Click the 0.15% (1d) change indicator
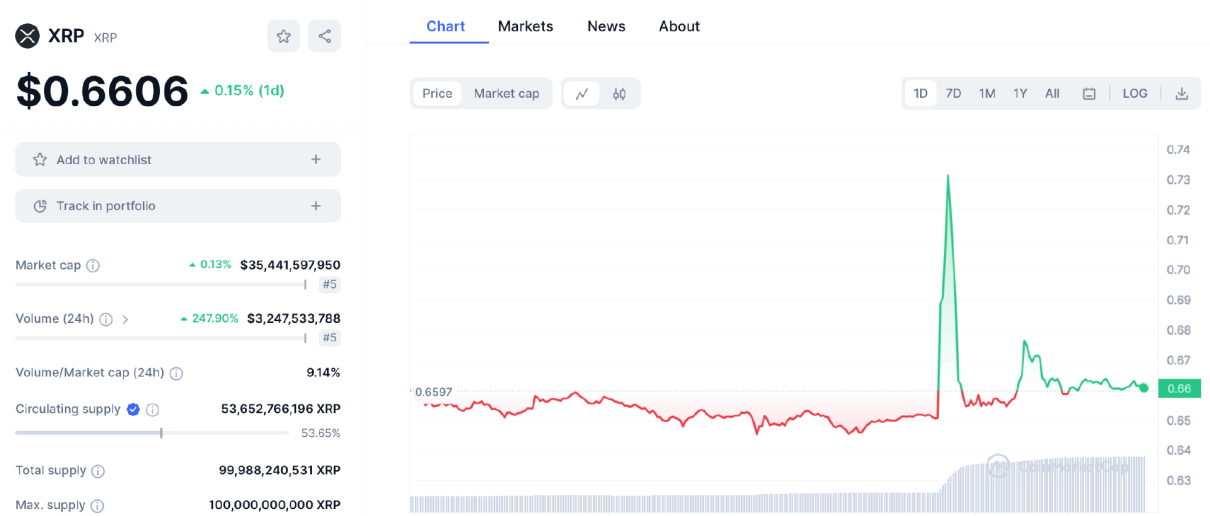1210x516 pixels. click(242, 90)
